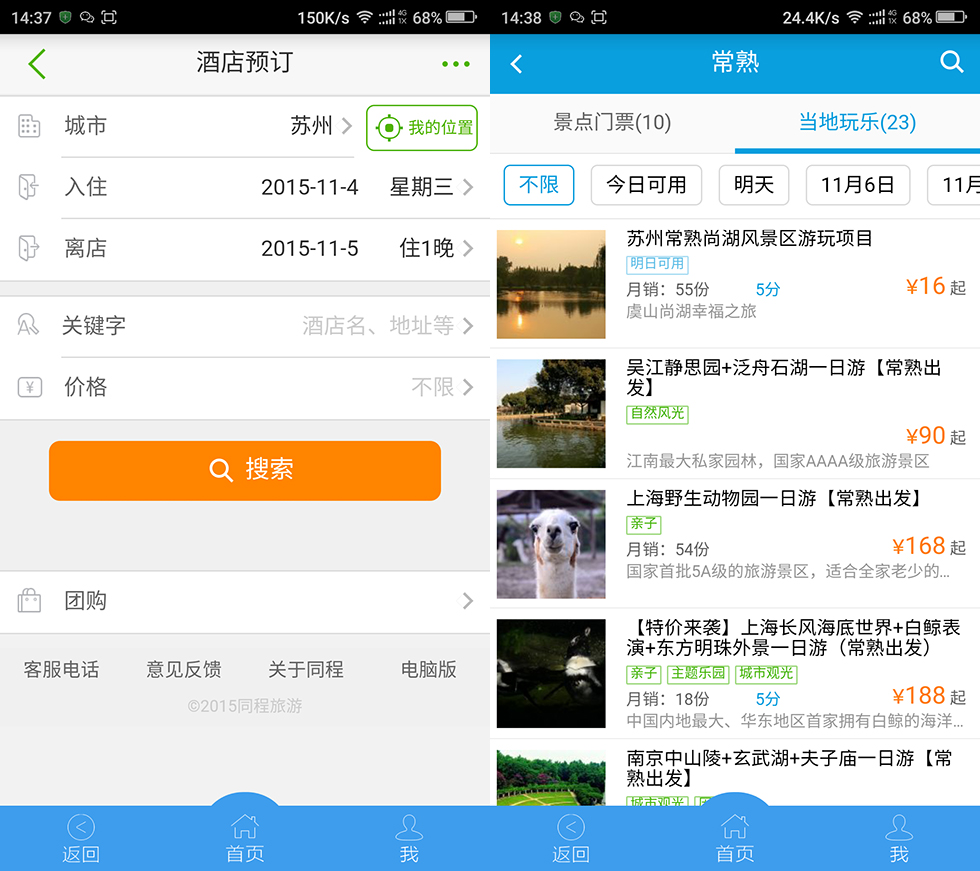
Task: Open 上海长风海底世界+白鲸表演 listing title
Action: (794, 637)
